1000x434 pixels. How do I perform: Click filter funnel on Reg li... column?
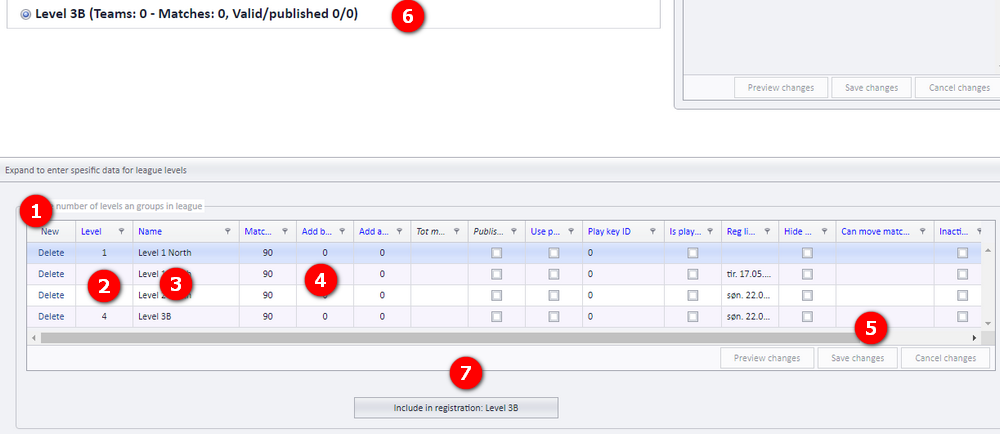[x=767, y=231]
